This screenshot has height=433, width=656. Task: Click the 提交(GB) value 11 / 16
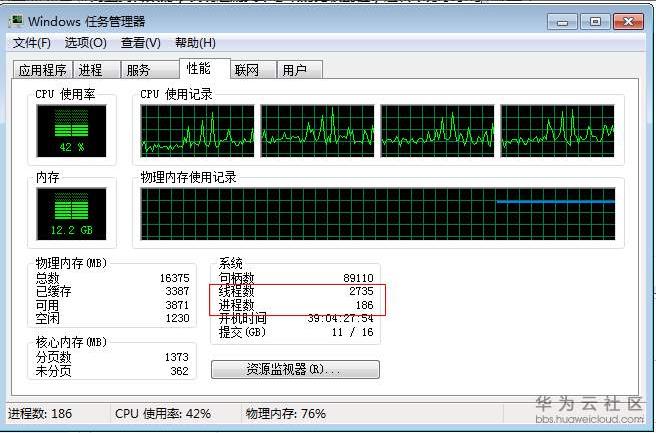pyautogui.click(x=353, y=332)
